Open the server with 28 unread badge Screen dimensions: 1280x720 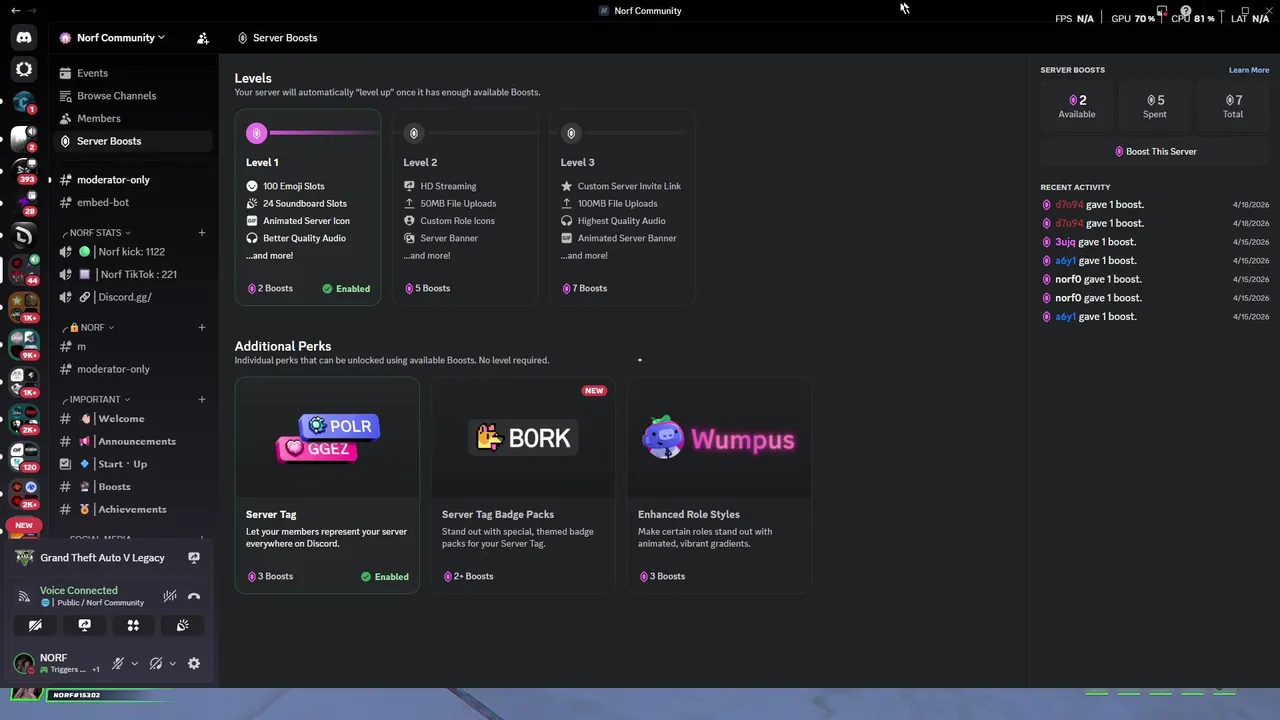tap(24, 203)
